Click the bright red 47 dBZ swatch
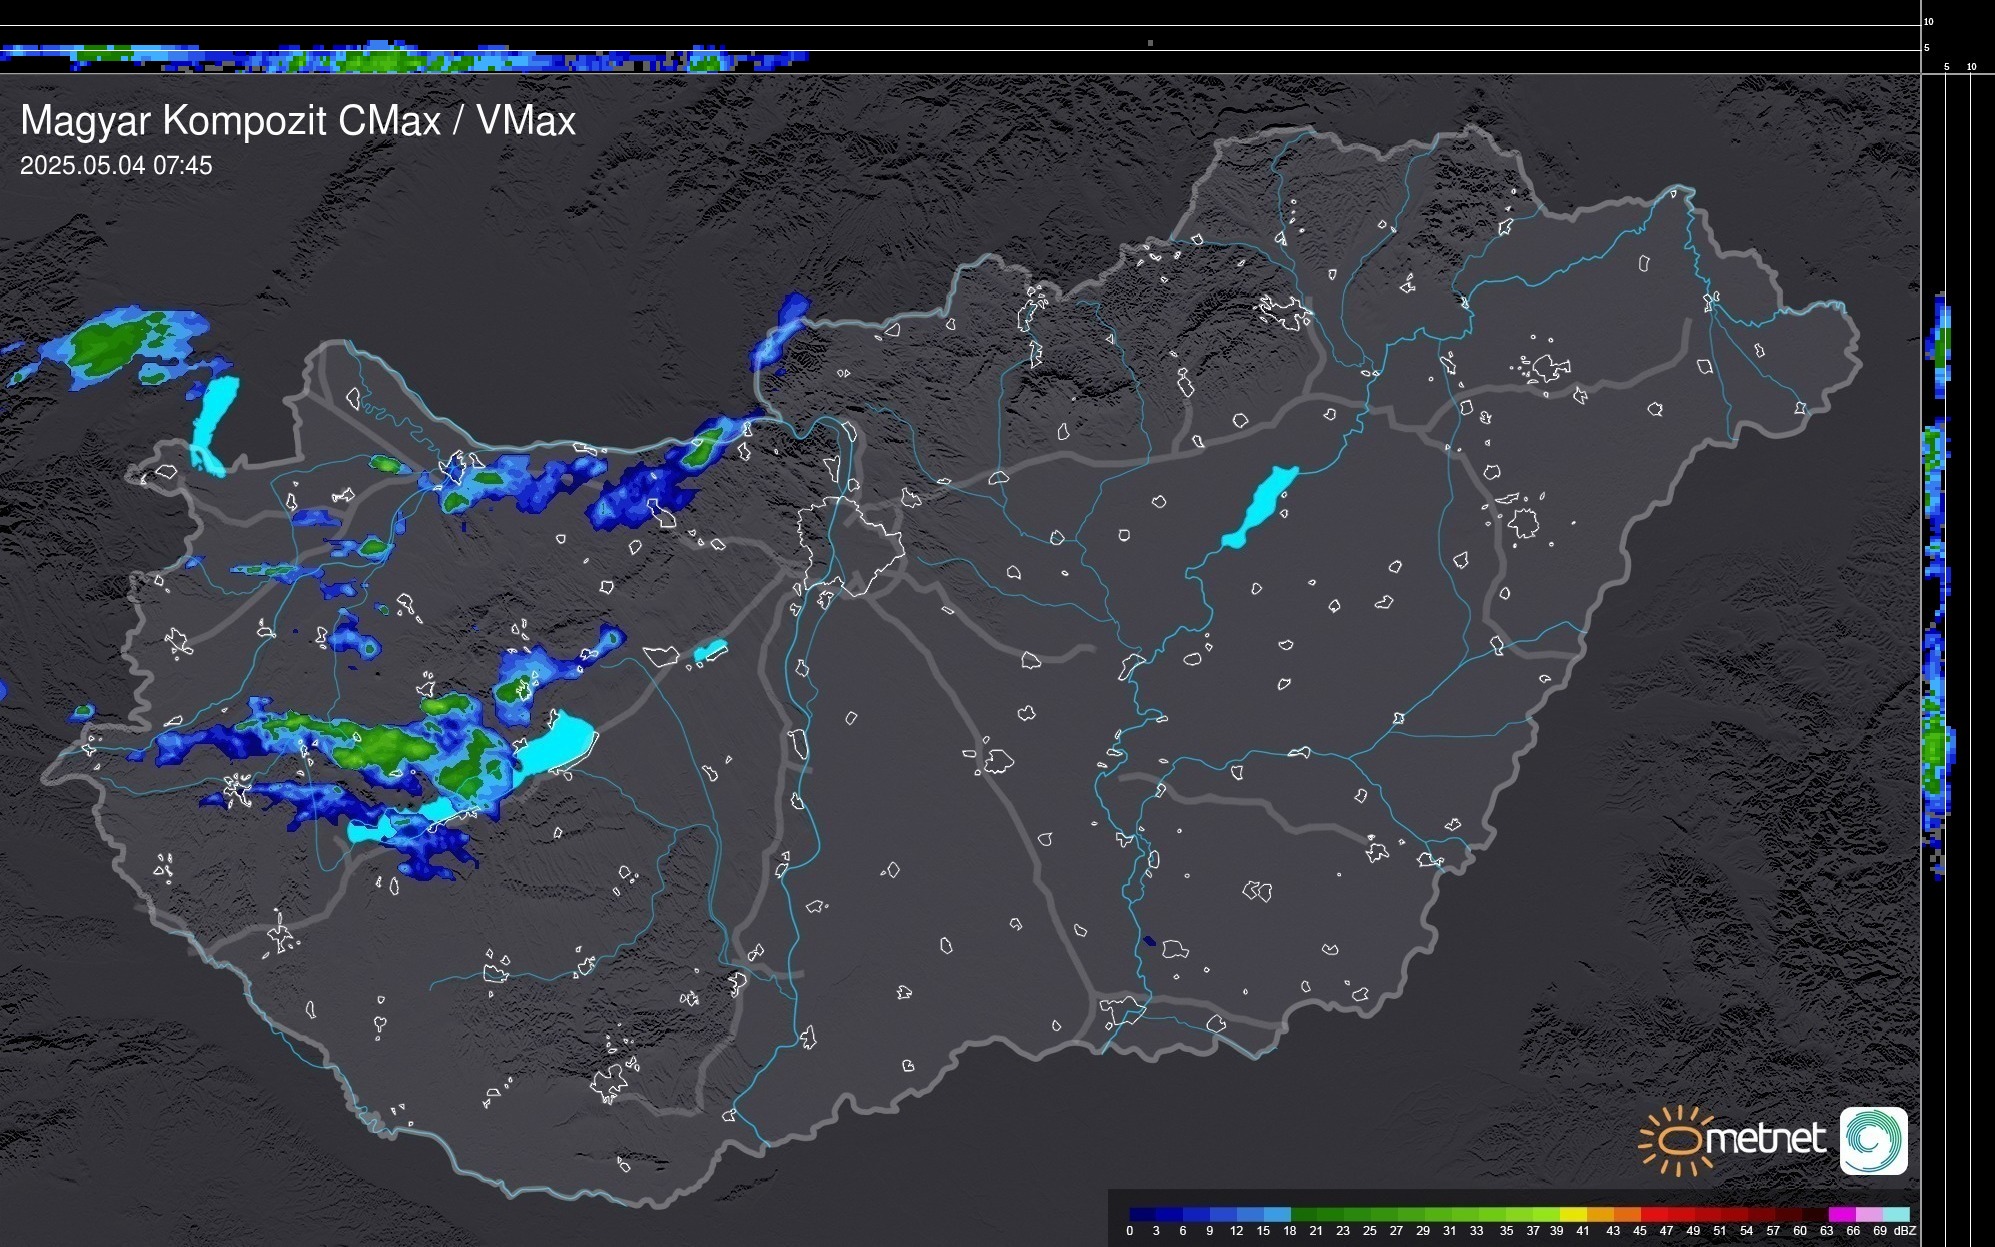Screen dimensions: 1995x1247 (x=1679, y=1214)
